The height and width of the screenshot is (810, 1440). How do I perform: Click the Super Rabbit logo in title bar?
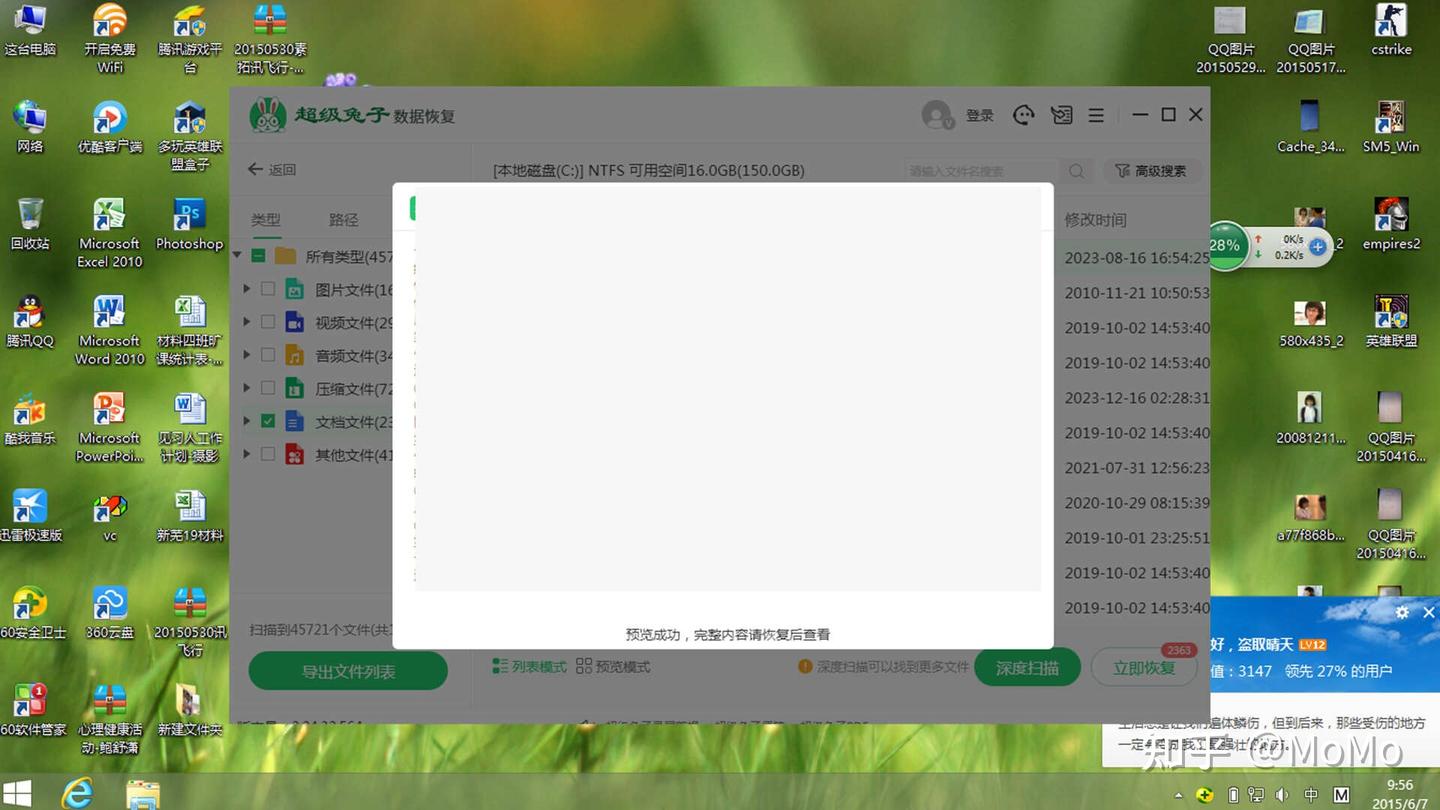pyautogui.click(x=267, y=116)
